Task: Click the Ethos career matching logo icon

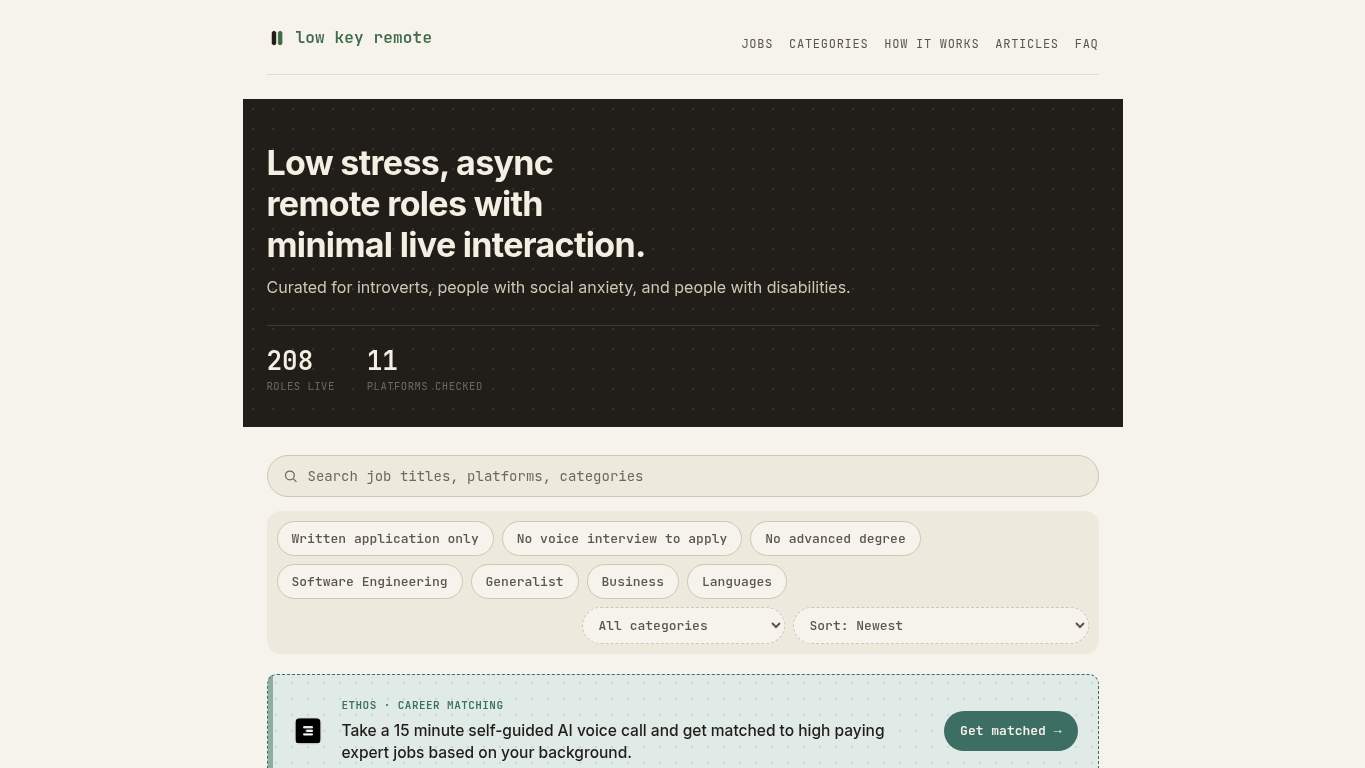Action: click(308, 731)
